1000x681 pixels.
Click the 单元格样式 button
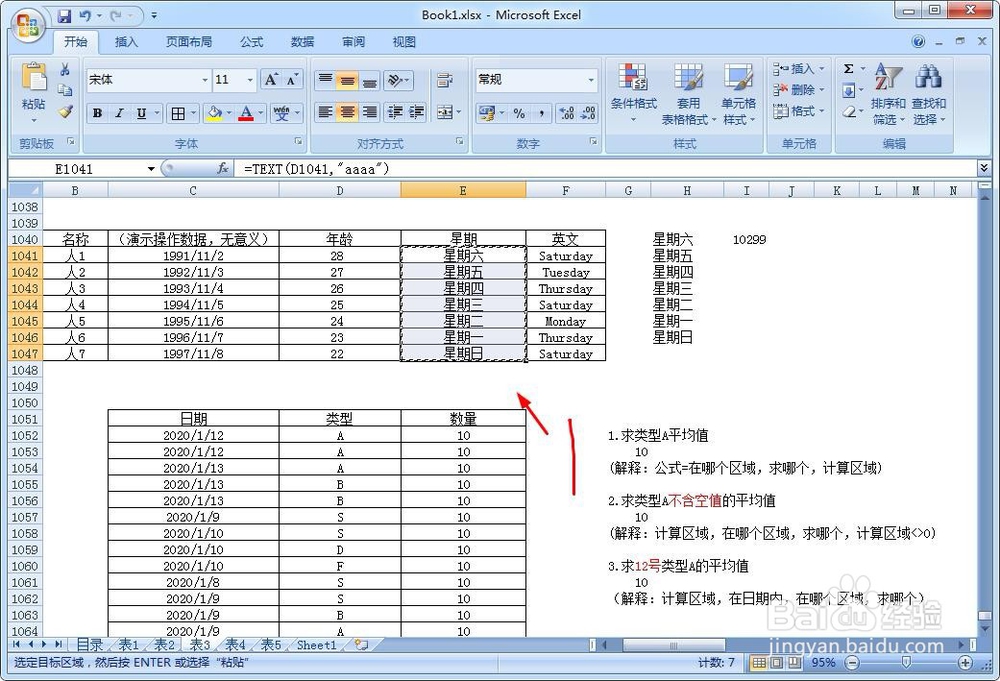[x=740, y=95]
